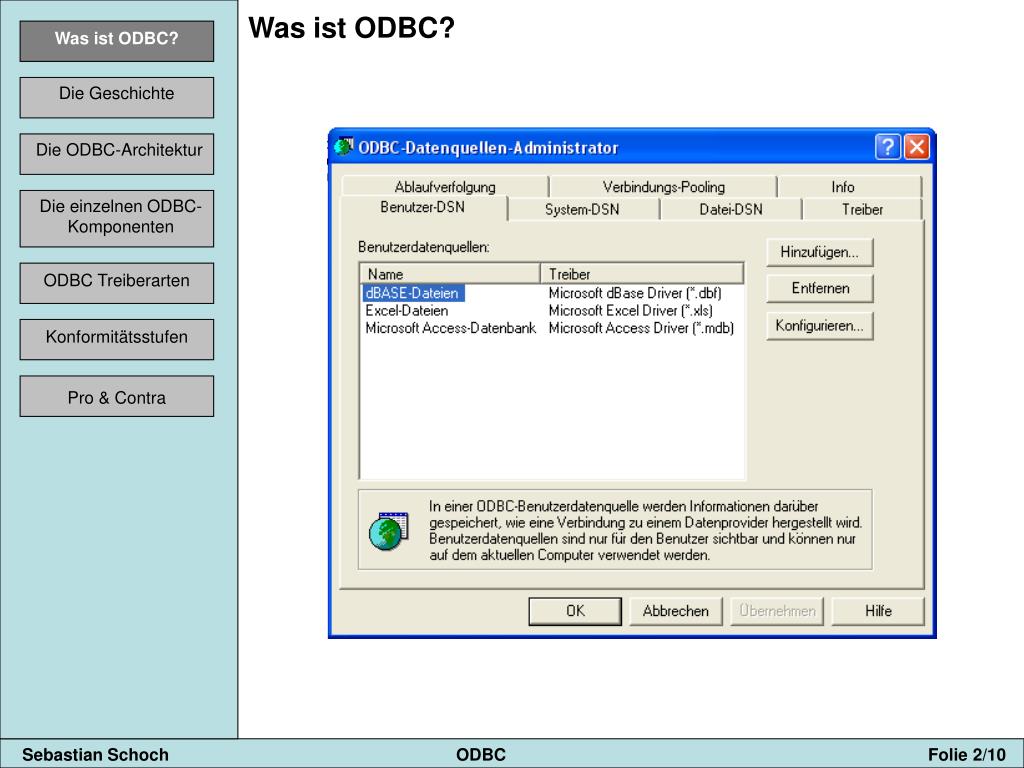This screenshot has height=768, width=1024.
Task: Click the Microsoft Access Driver (*.mdb) cell
Action: click(x=641, y=328)
